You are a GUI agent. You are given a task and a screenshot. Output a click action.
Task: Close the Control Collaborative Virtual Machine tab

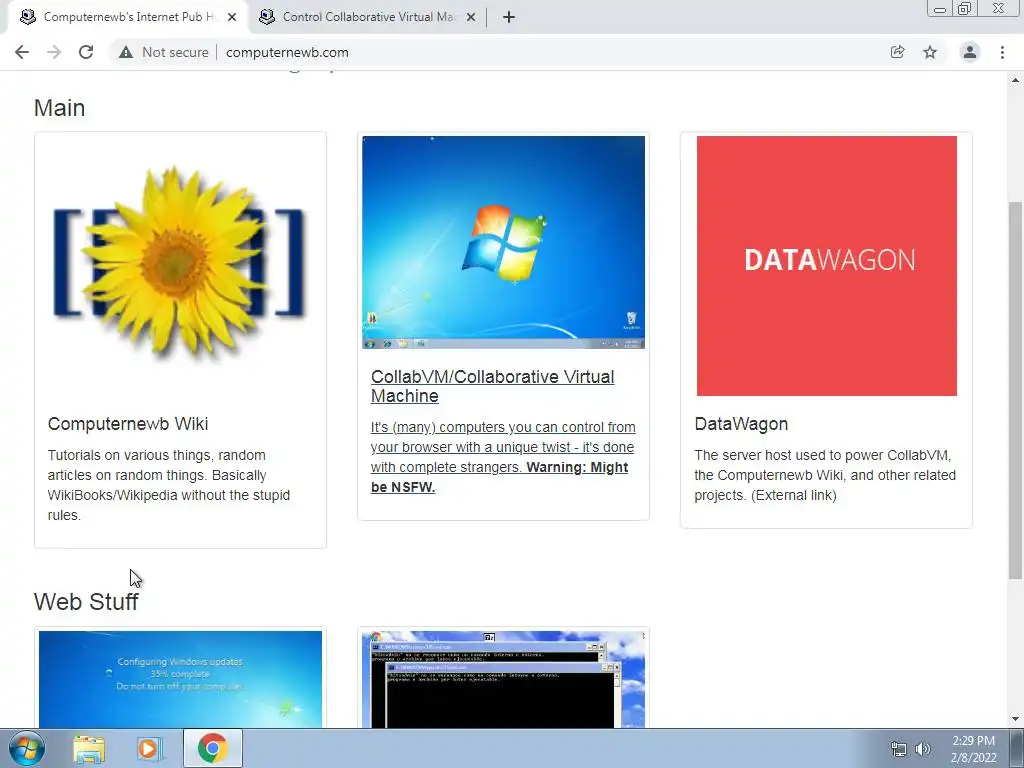coord(471,18)
